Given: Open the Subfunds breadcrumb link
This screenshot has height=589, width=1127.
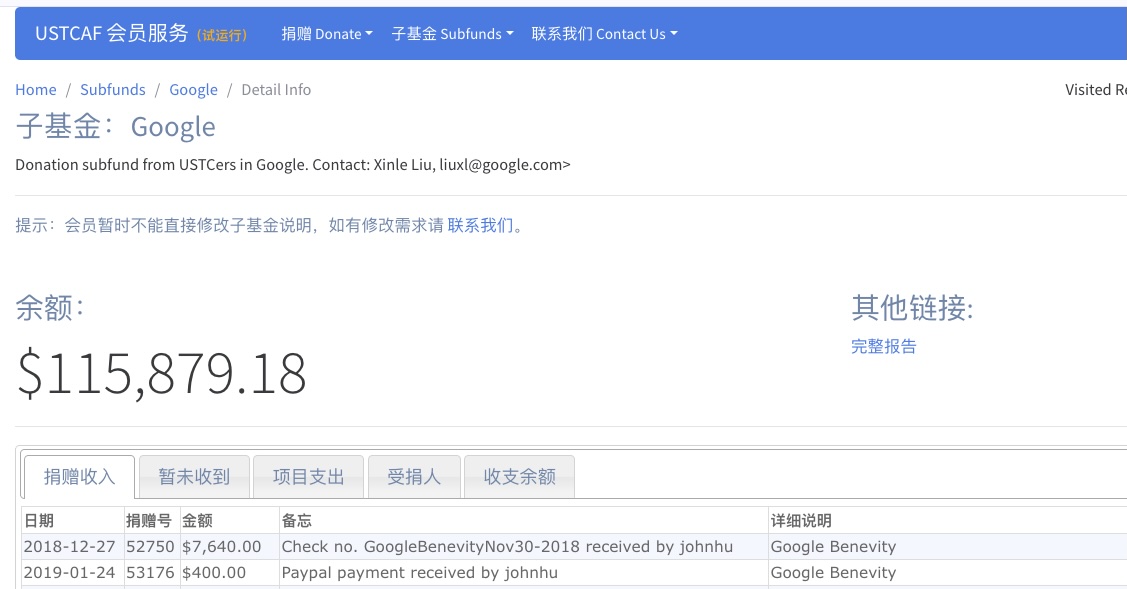Looking at the screenshot, I should click(x=112, y=89).
